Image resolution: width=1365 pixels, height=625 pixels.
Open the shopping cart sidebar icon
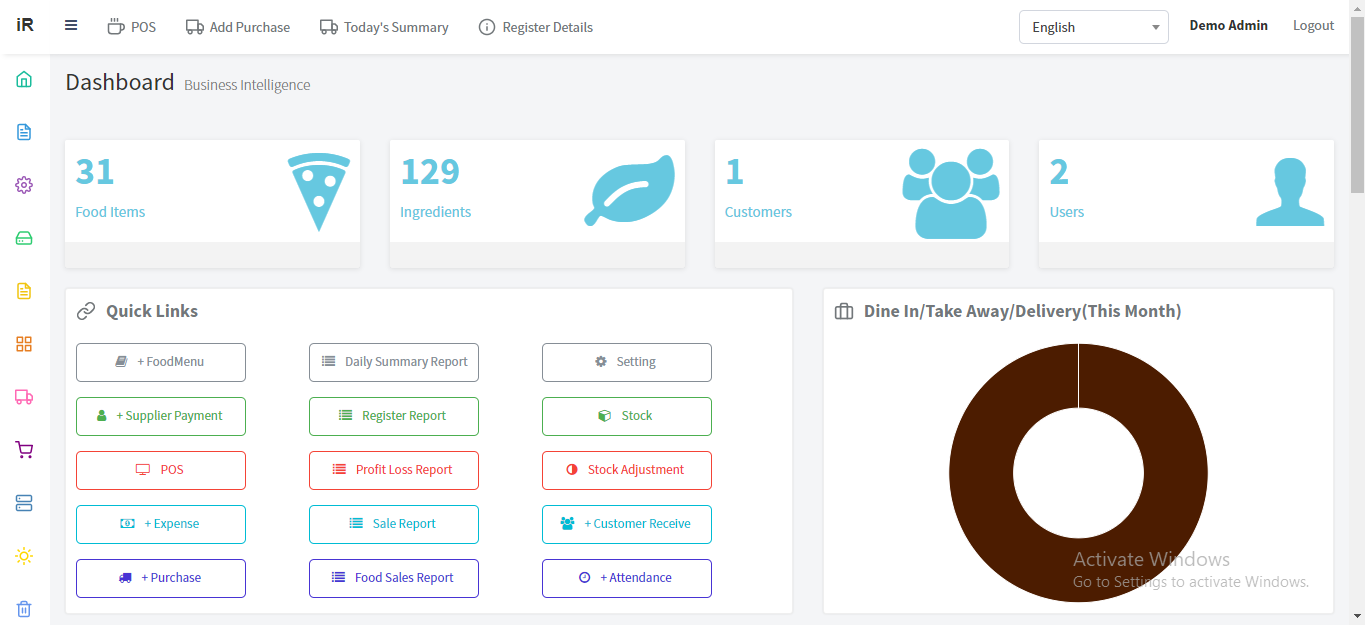pos(24,450)
